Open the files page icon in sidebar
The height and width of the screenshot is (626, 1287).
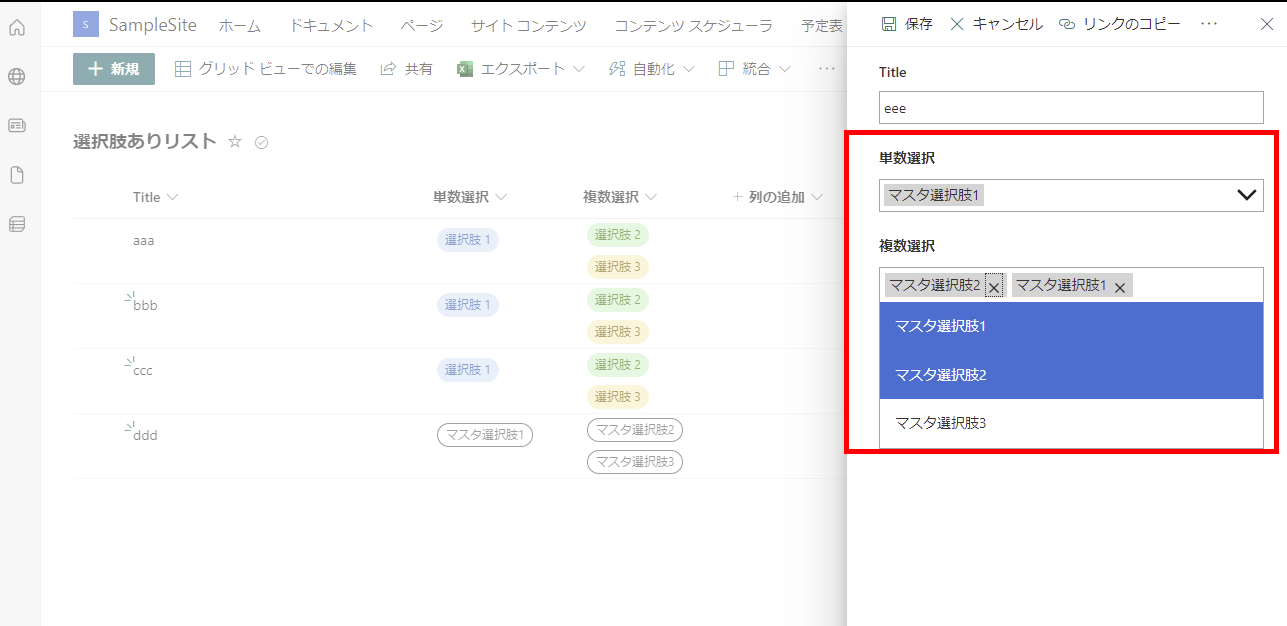tap(17, 175)
